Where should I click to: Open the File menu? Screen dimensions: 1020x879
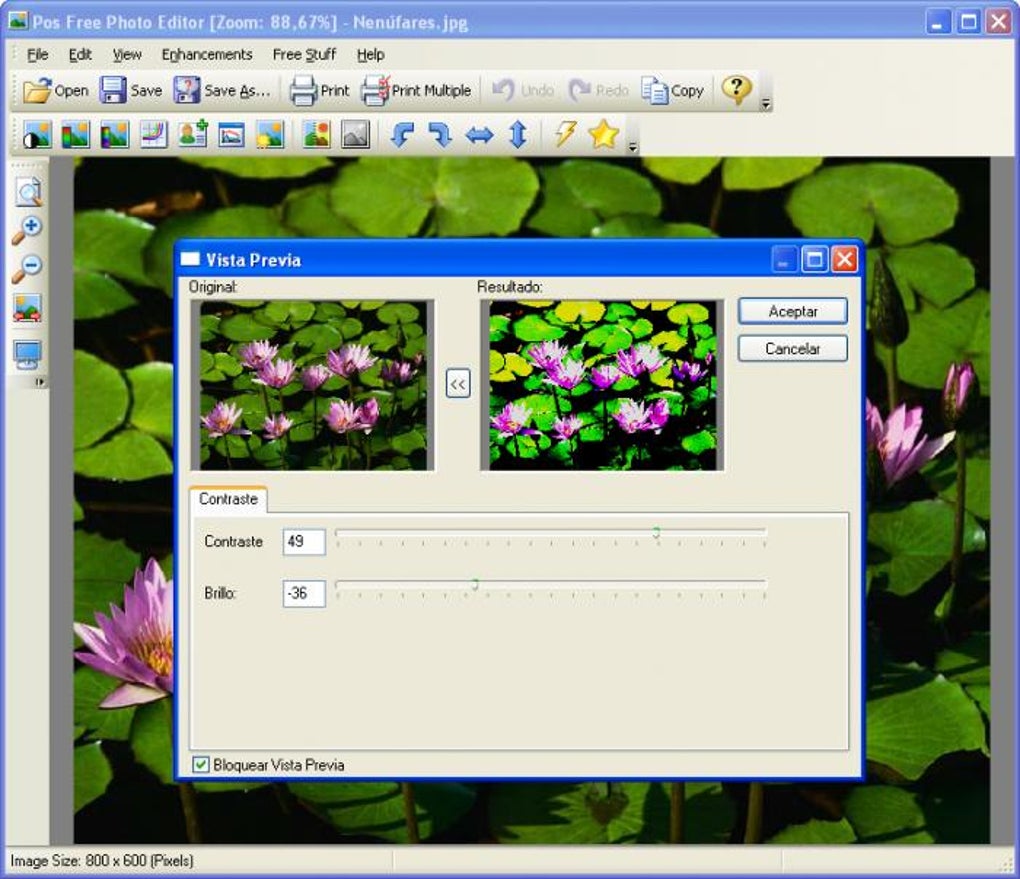[x=37, y=55]
